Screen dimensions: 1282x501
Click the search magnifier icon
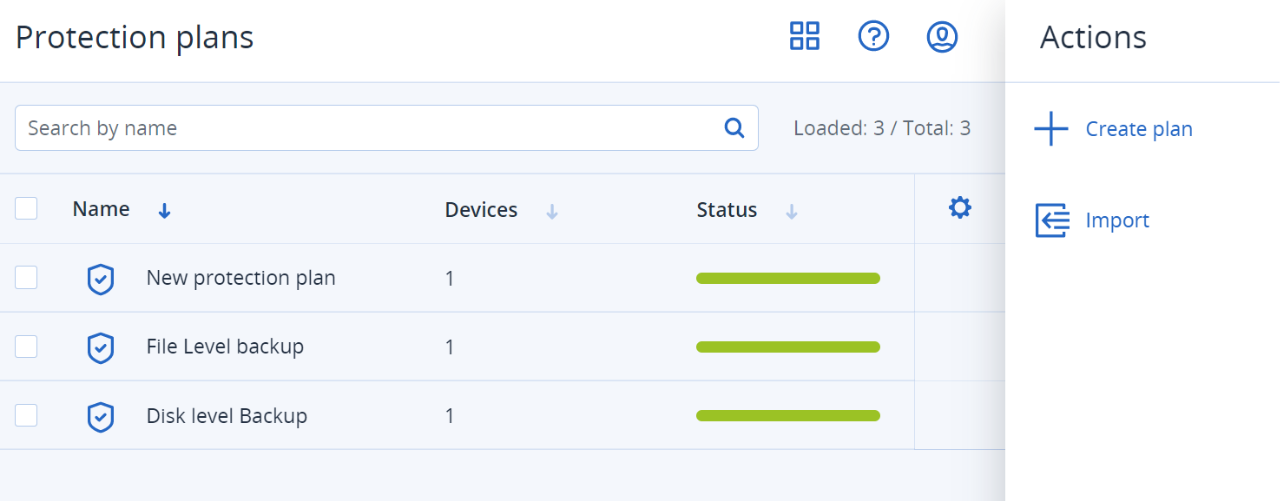tap(734, 128)
